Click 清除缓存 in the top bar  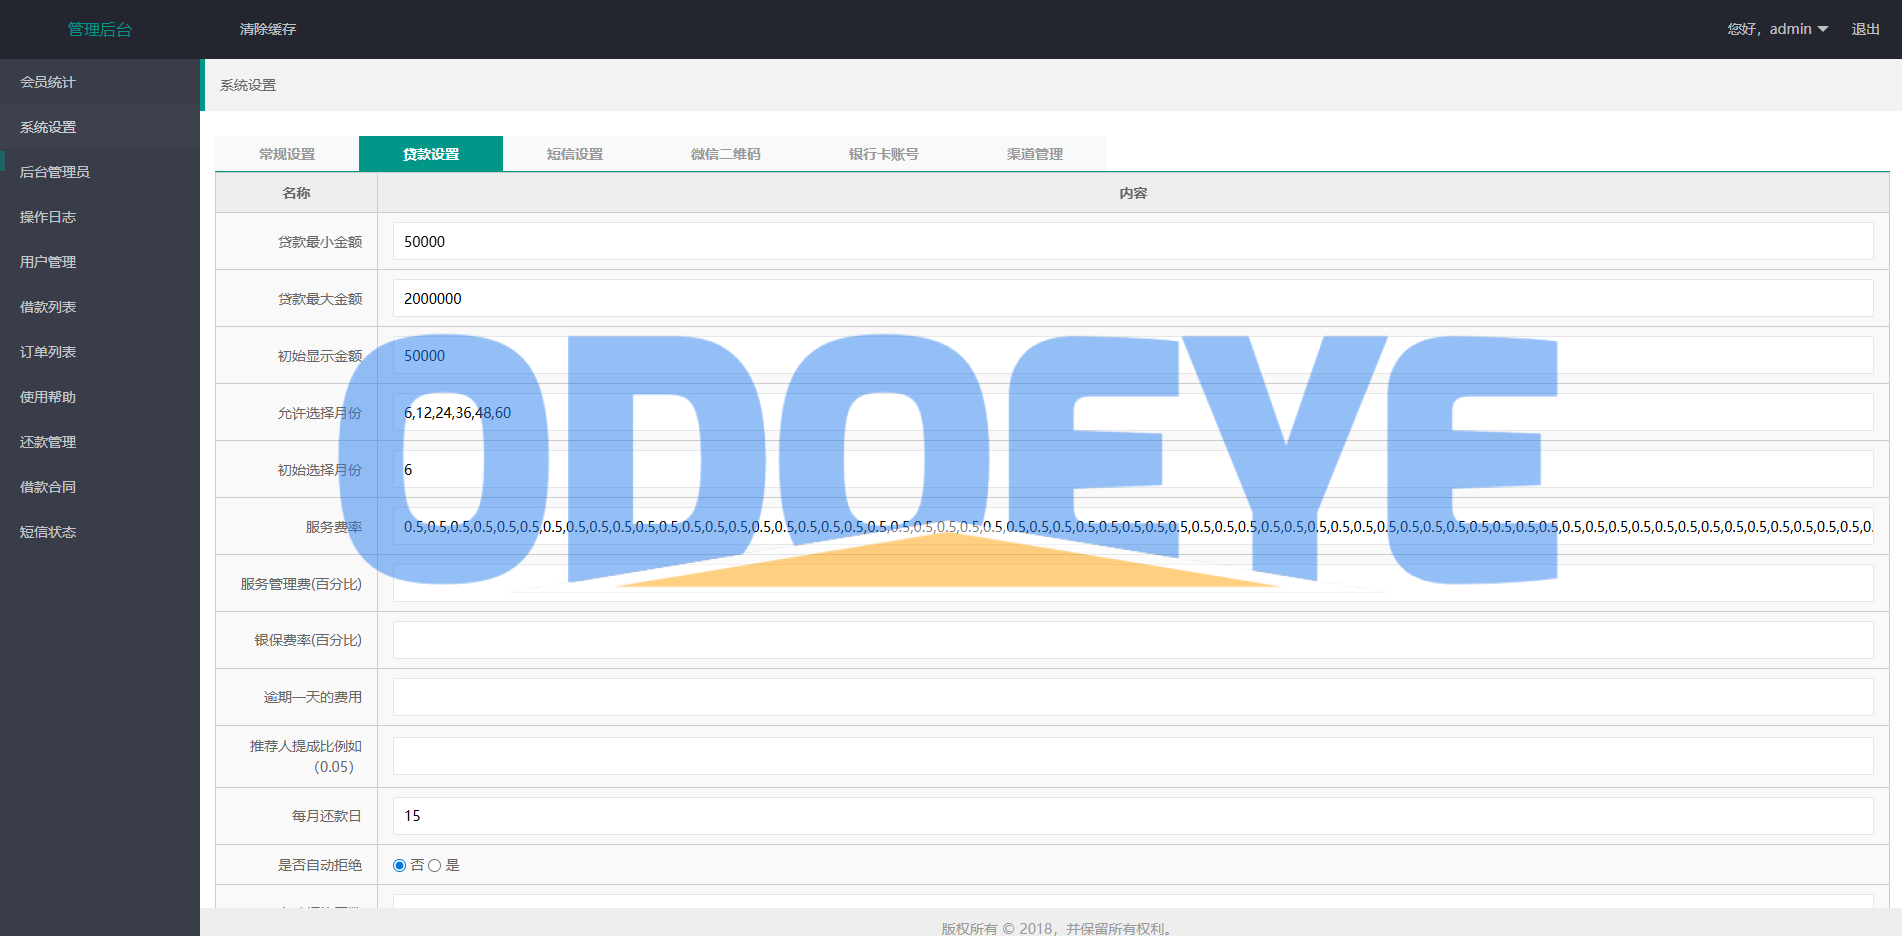(x=268, y=29)
